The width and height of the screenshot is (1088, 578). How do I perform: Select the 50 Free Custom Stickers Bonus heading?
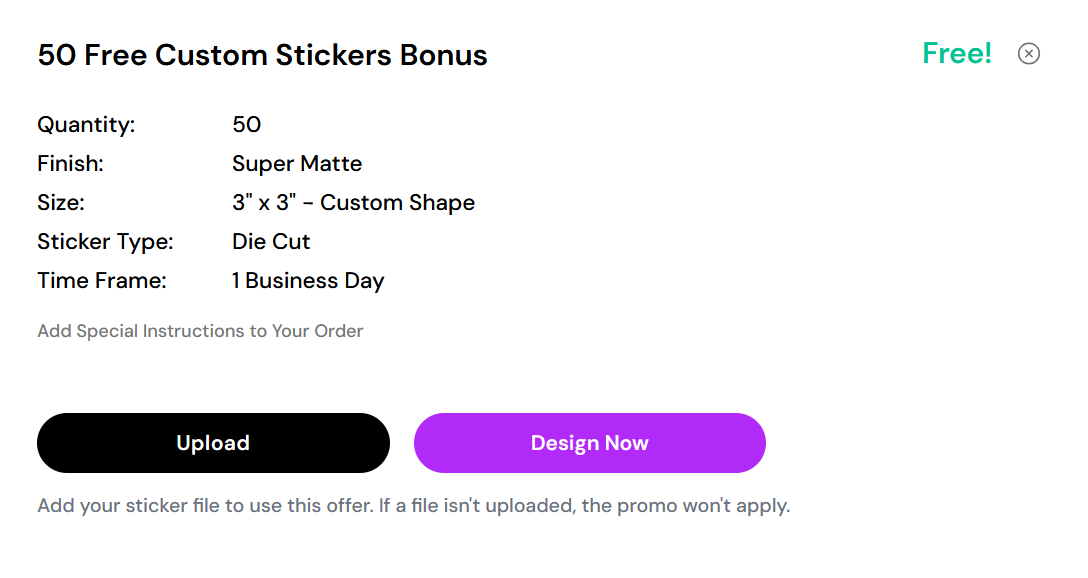pyautogui.click(x=262, y=55)
